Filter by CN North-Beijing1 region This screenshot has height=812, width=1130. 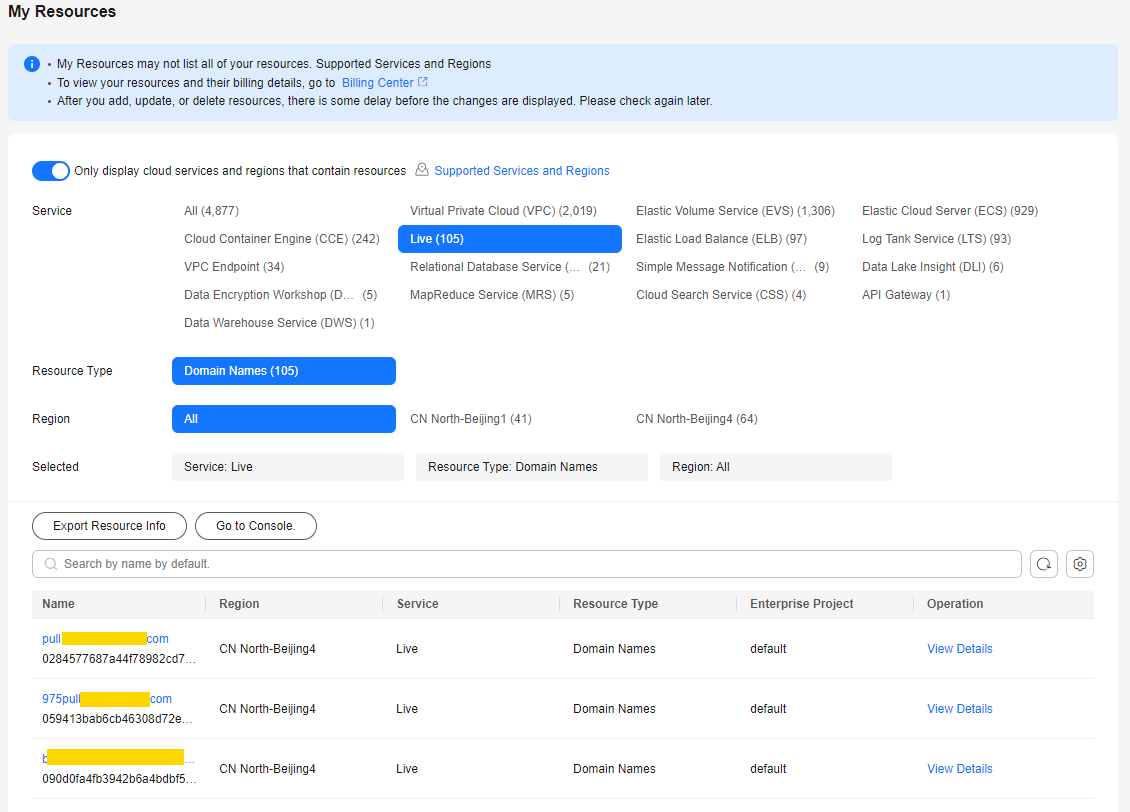470,419
